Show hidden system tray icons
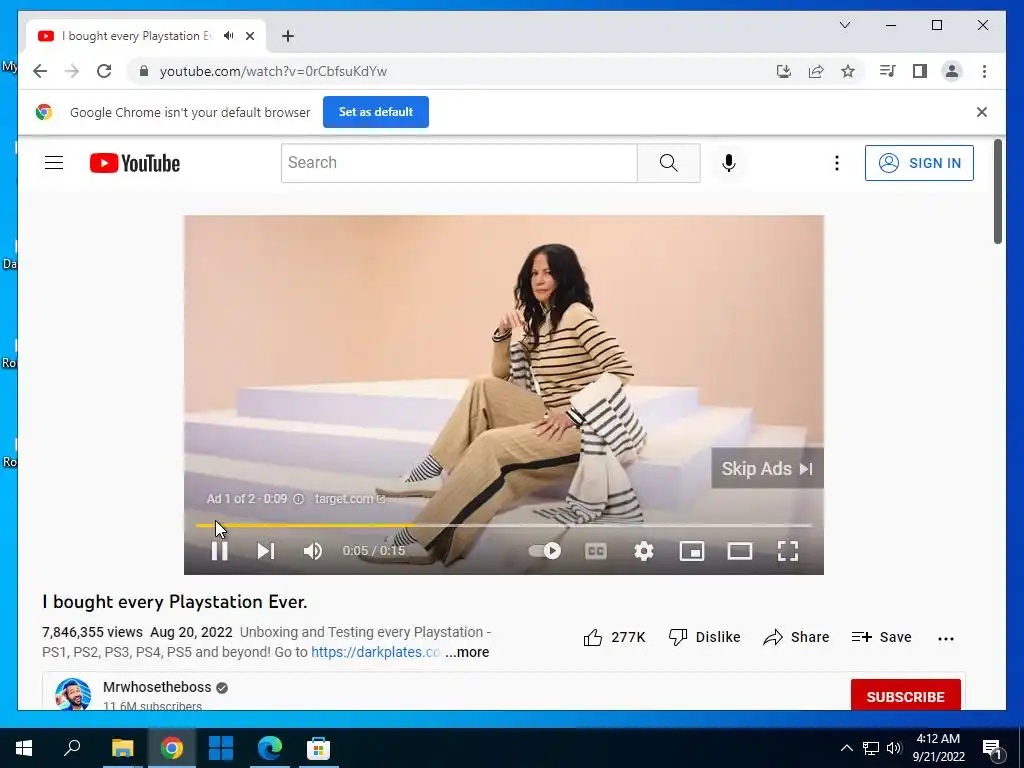Viewport: 1024px width, 768px height. point(846,748)
